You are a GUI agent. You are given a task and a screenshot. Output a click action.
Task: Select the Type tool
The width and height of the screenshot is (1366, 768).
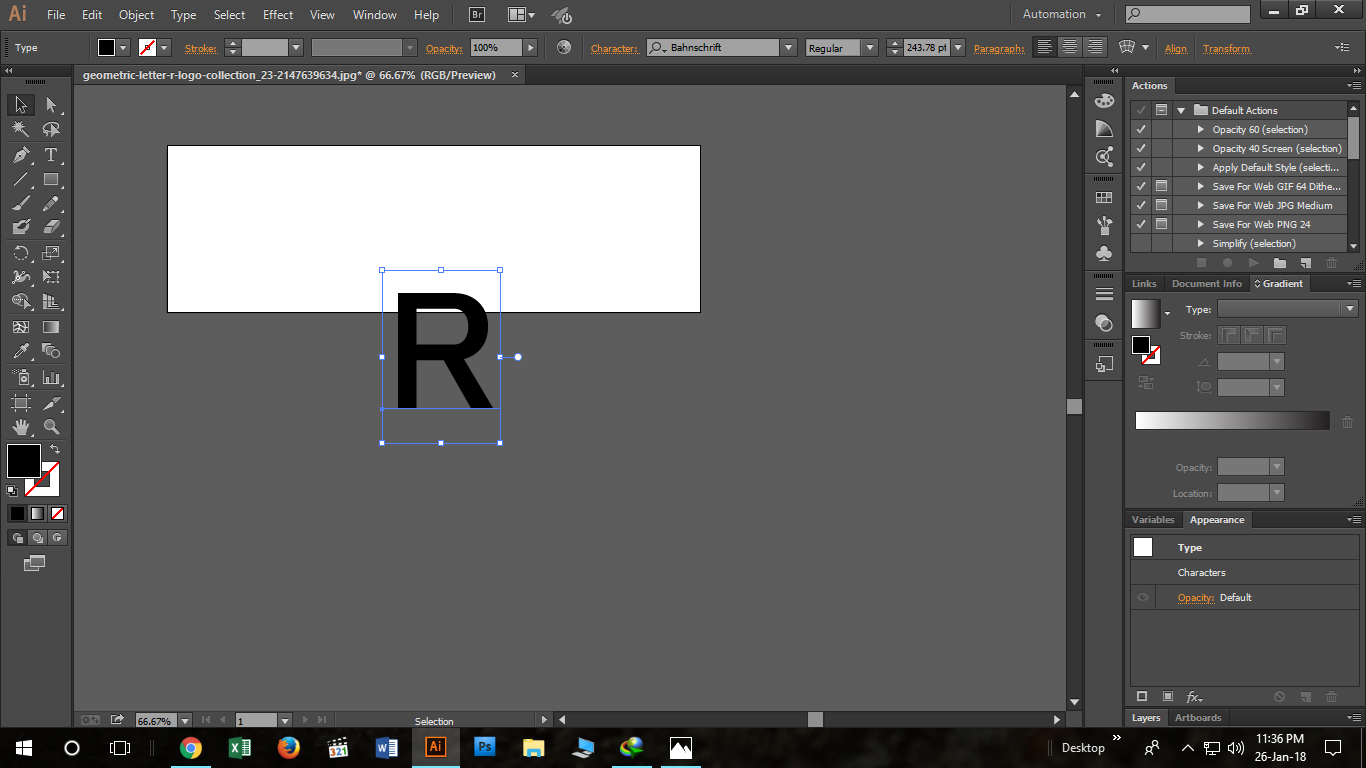(51, 155)
